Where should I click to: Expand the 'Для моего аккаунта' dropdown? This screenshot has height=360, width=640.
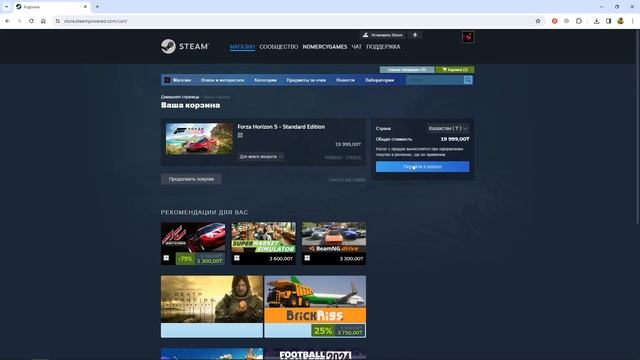(261, 157)
